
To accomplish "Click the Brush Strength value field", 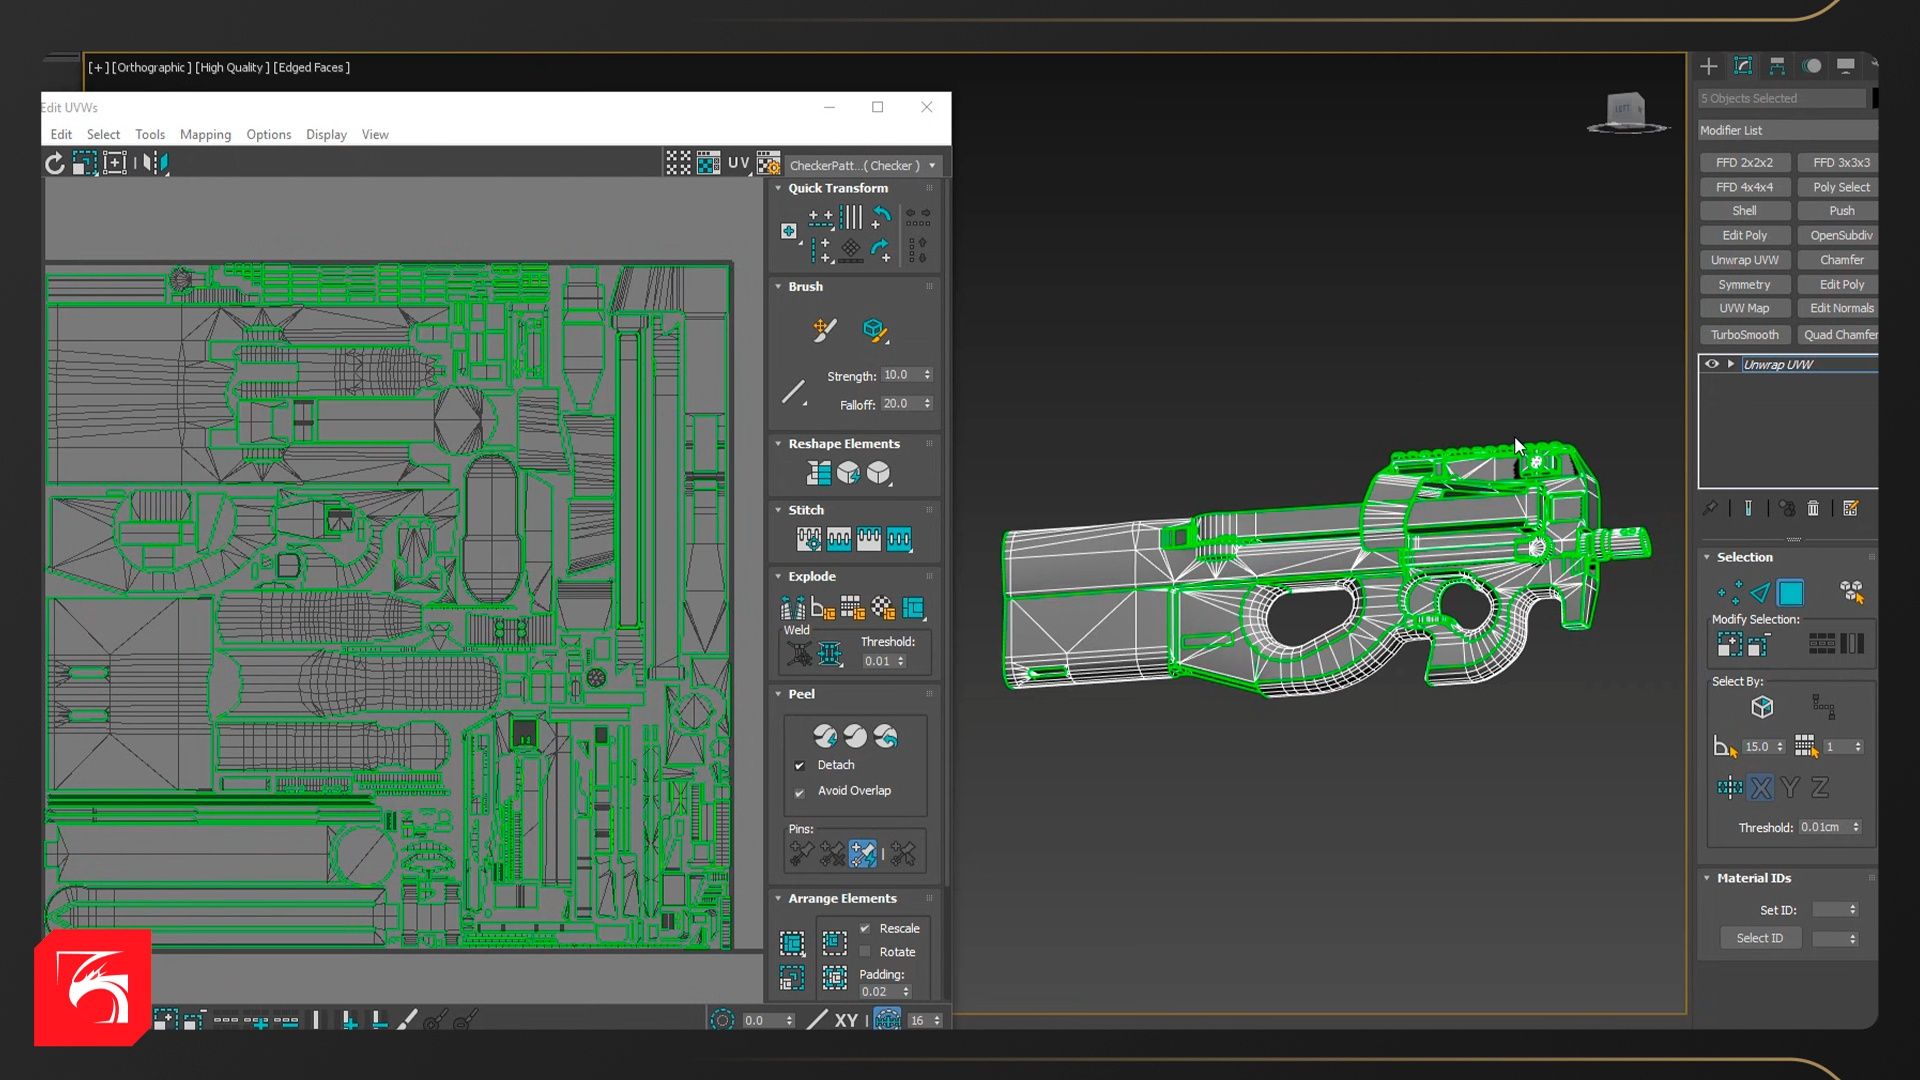I will click(899, 375).
